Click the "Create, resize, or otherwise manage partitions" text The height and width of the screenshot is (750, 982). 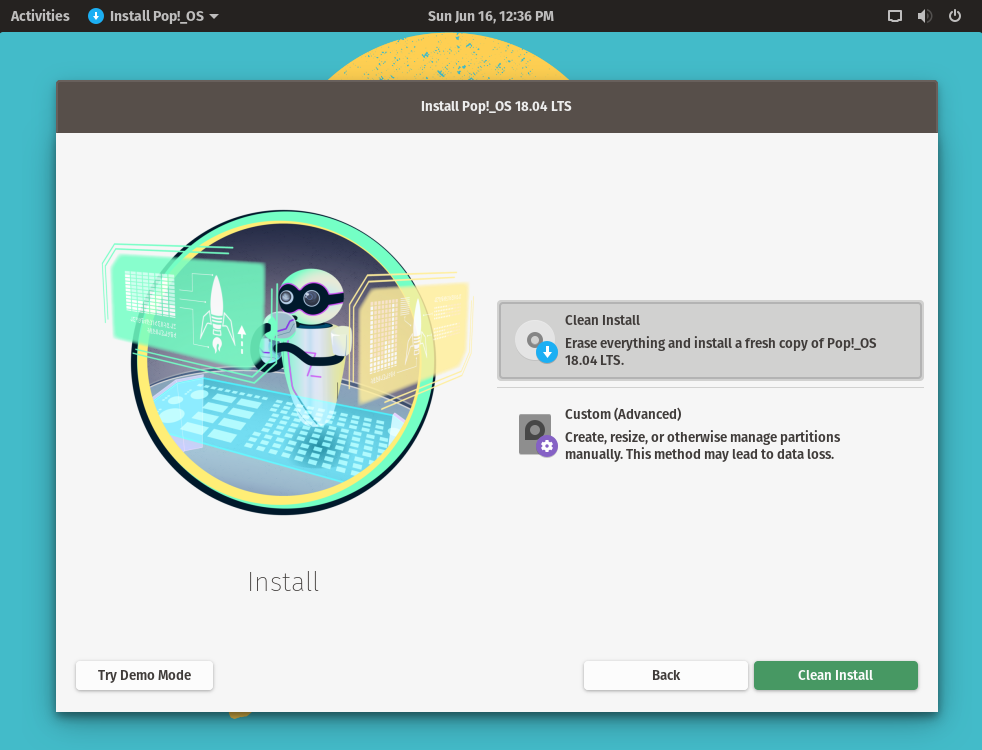coord(702,445)
